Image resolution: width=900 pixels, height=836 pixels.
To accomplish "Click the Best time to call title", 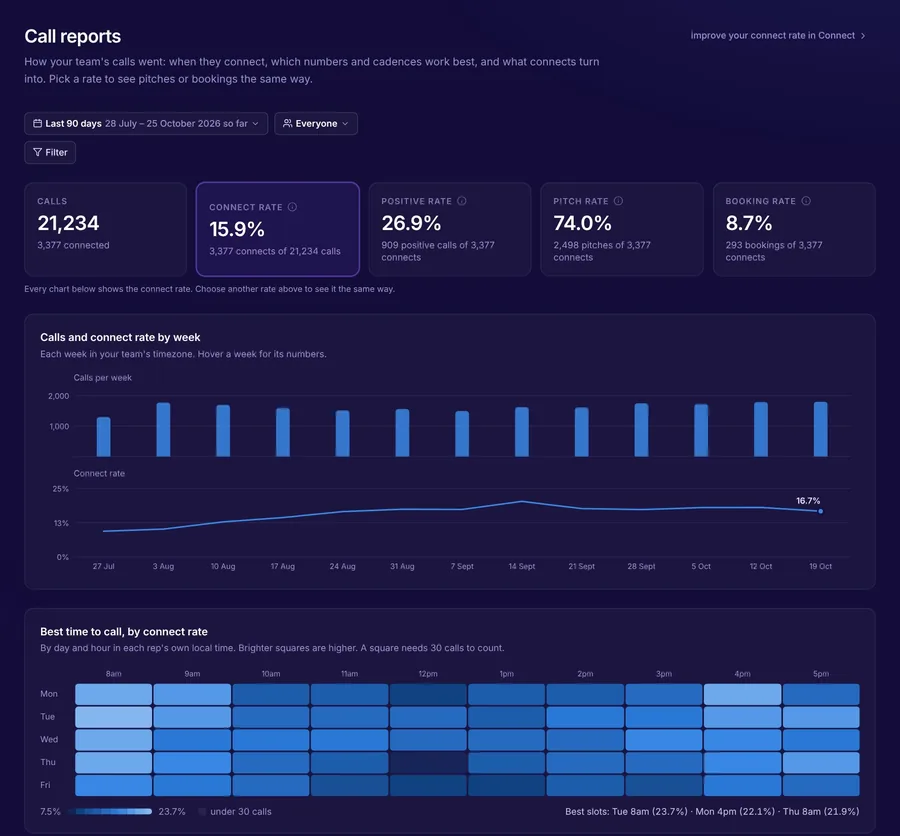I will pos(123,632).
